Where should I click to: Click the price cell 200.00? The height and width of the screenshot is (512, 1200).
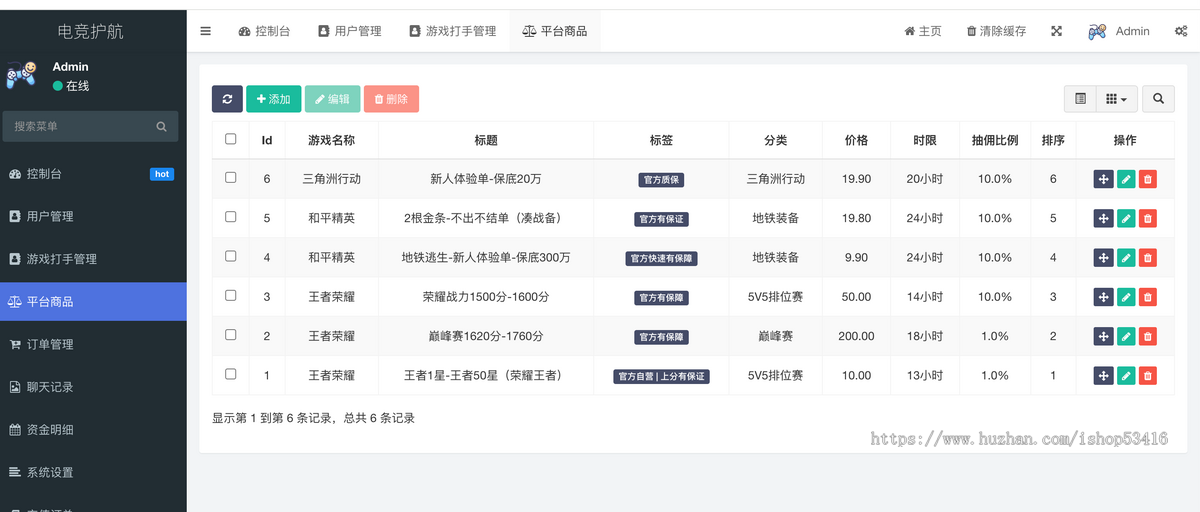856,336
